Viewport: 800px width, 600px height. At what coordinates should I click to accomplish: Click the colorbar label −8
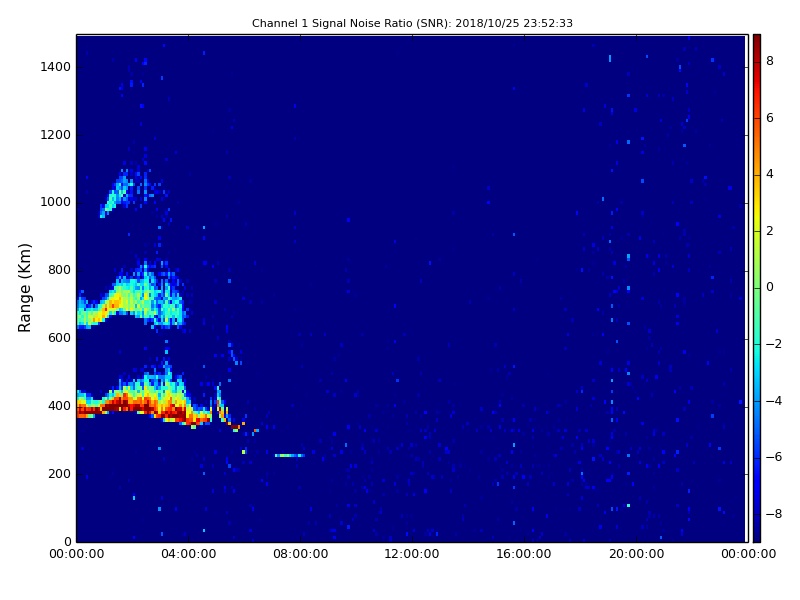click(x=774, y=514)
